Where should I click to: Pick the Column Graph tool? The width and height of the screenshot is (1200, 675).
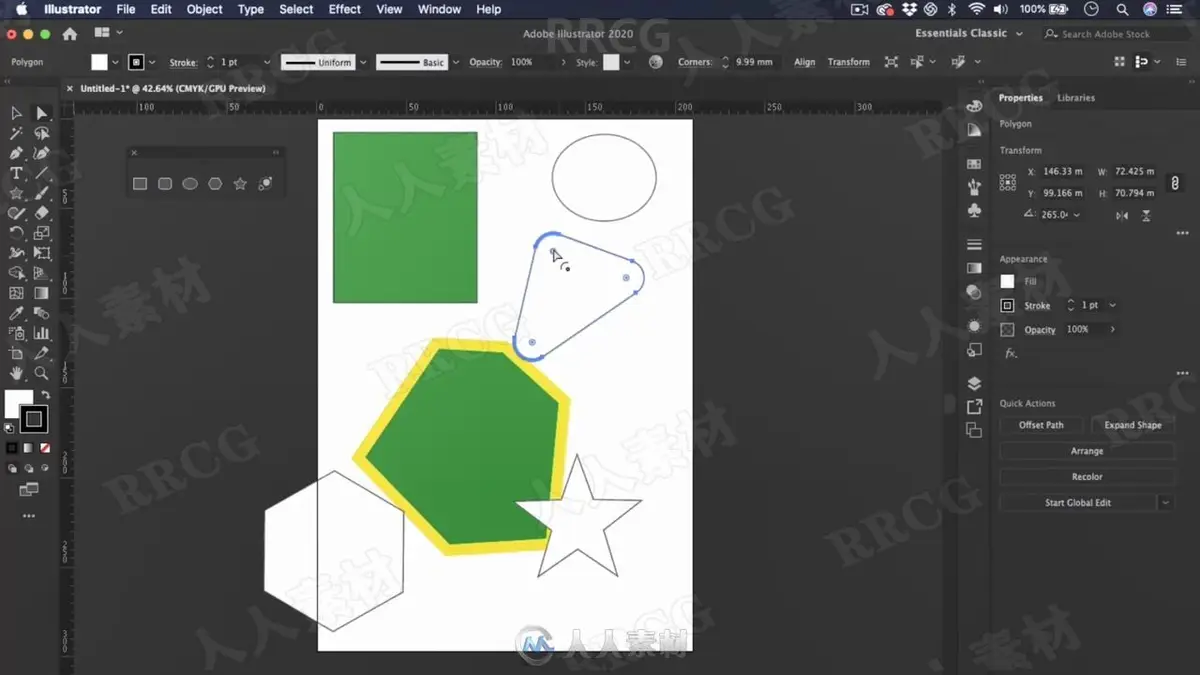(x=41, y=333)
